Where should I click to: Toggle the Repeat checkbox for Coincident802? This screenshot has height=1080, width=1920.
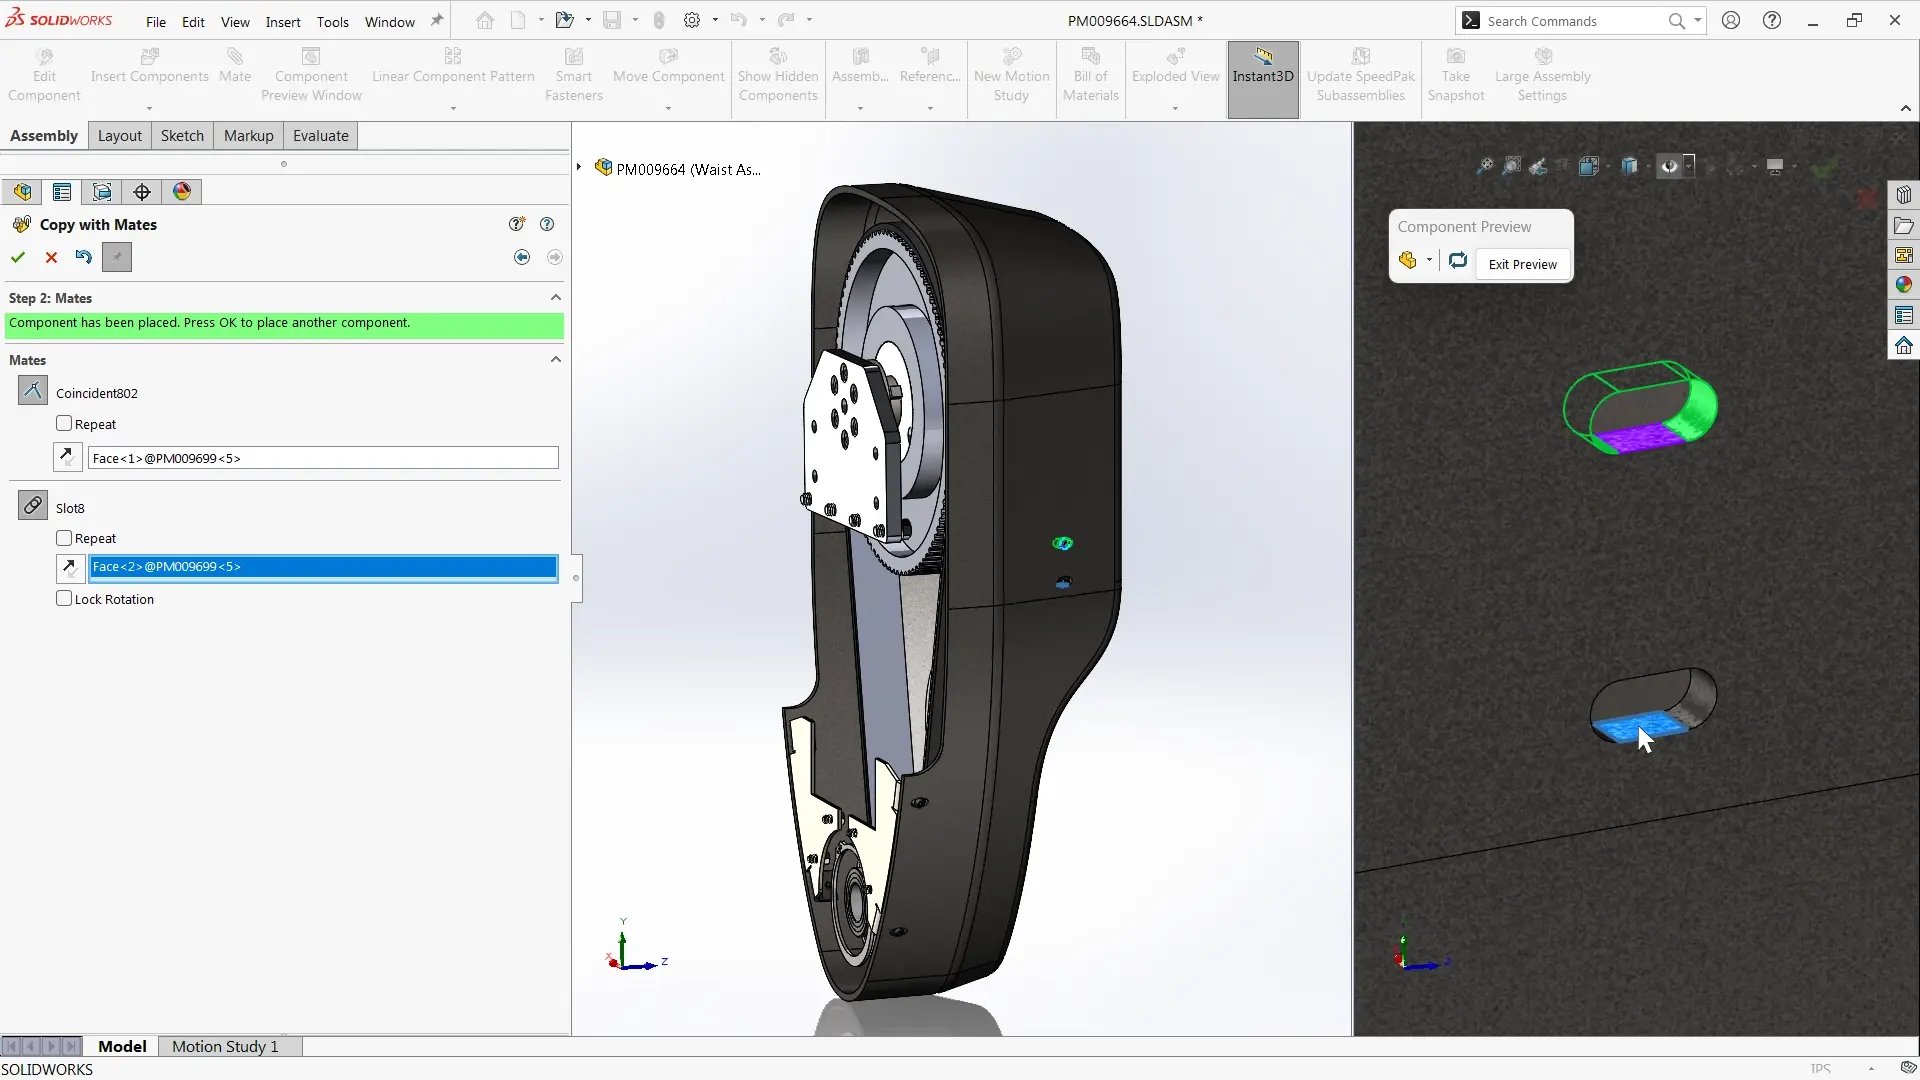(x=63, y=423)
